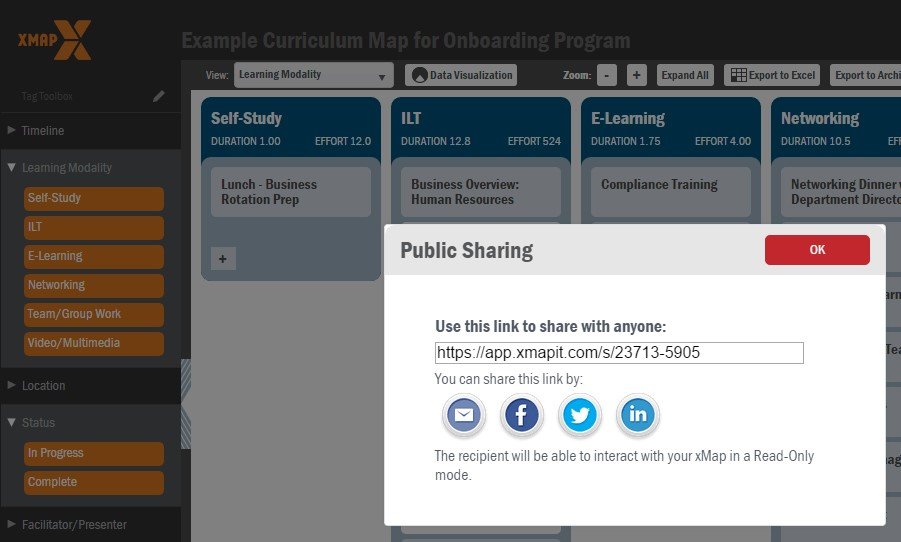Click Export to Archive button
Image resolution: width=901 pixels, height=542 pixels.
[x=865, y=75]
